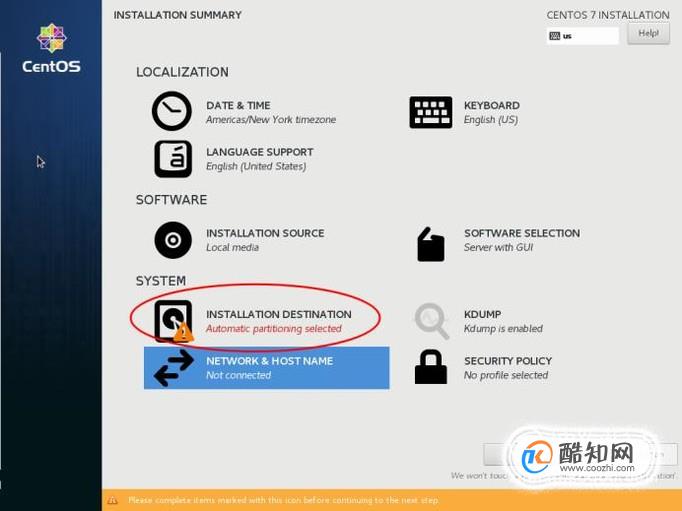Image resolution: width=682 pixels, height=511 pixels.
Task: Open Network & Host Name arrows icon
Action: coord(174,368)
